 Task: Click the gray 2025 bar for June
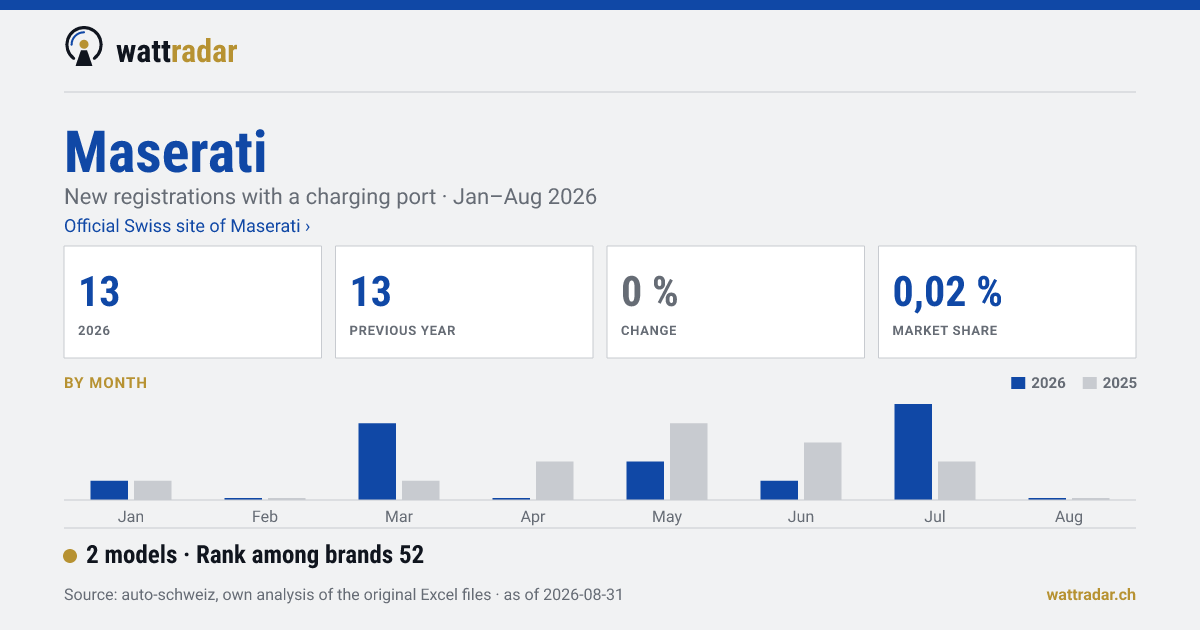[x=823, y=471]
